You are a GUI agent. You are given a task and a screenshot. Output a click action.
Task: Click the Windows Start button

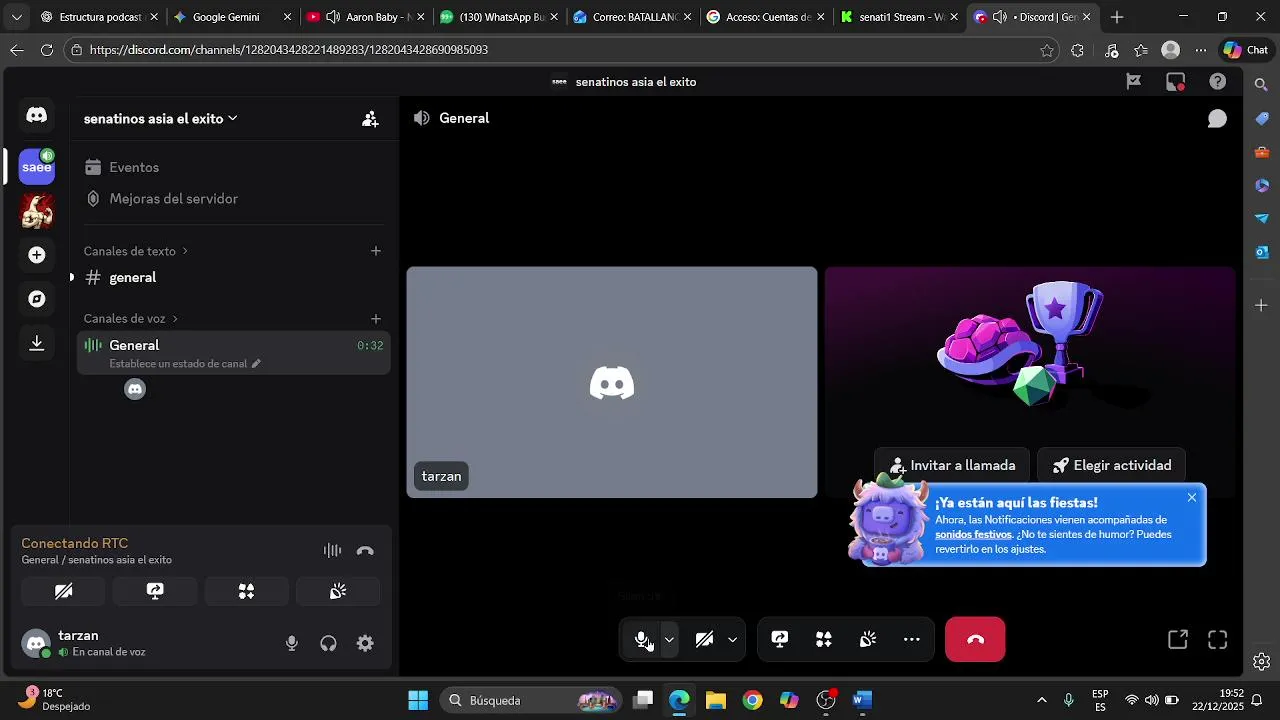point(418,700)
